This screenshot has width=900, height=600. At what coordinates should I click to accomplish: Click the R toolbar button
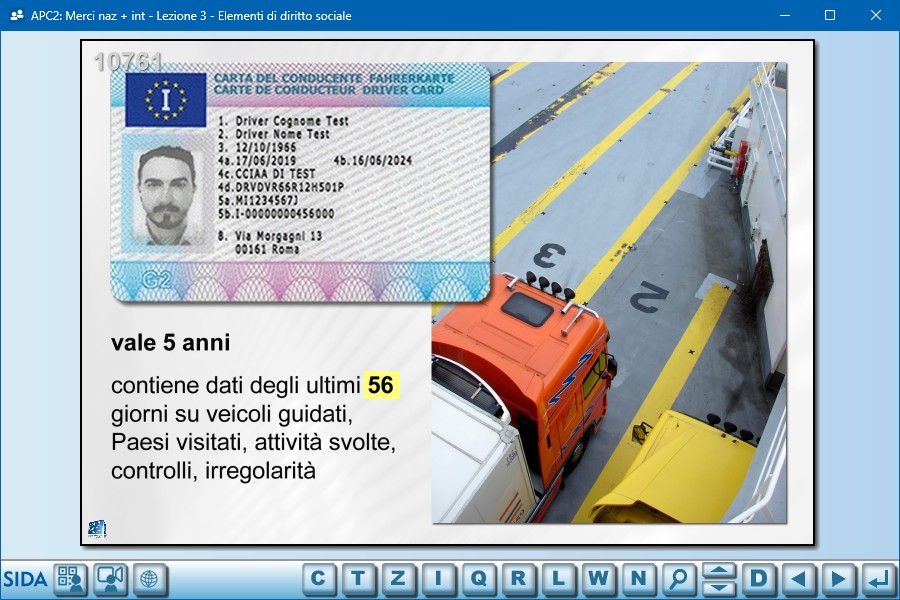pyautogui.click(x=519, y=578)
